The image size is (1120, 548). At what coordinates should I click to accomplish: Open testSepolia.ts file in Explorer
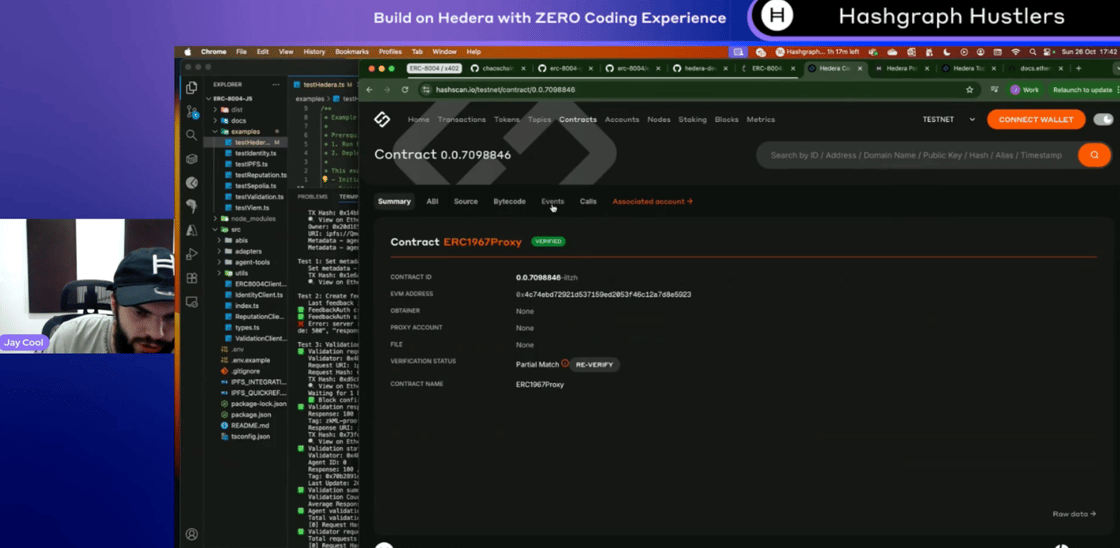(x=256, y=186)
